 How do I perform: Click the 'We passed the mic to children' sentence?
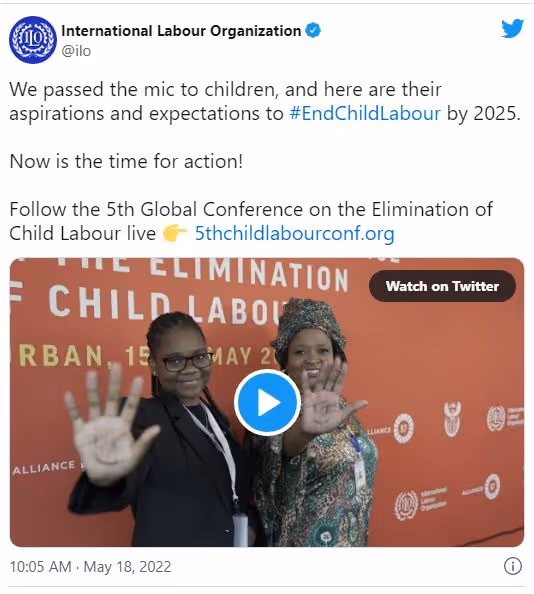tap(144, 90)
